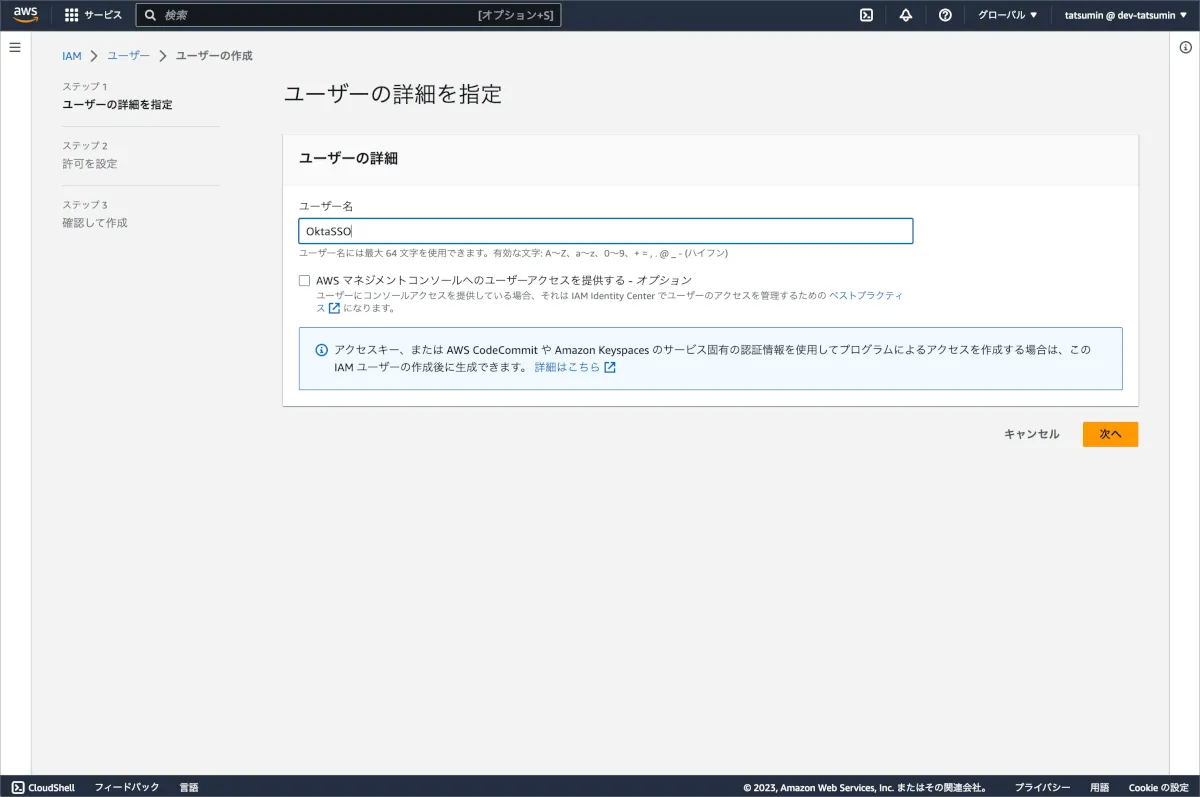Open 言語 language setting in footer
Screen dimensions: 1200x797
189,787
